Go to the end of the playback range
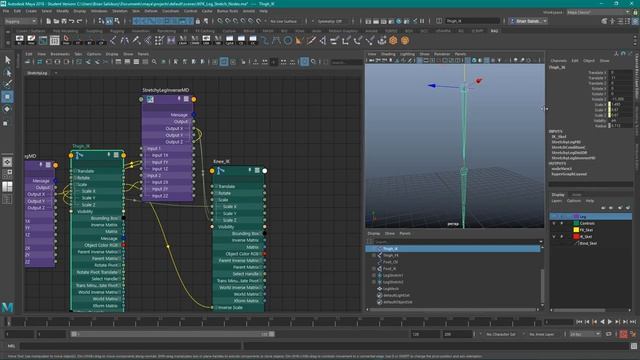The image size is (640, 360). (x=633, y=322)
